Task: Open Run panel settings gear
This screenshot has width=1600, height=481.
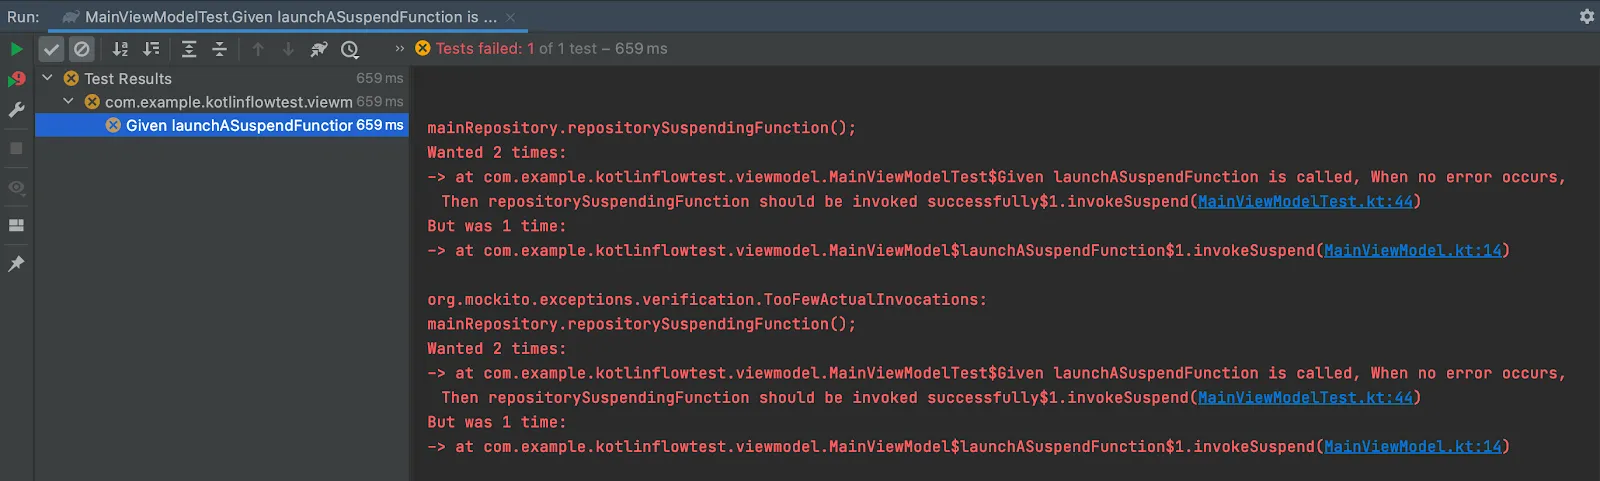Action: coord(1586,16)
